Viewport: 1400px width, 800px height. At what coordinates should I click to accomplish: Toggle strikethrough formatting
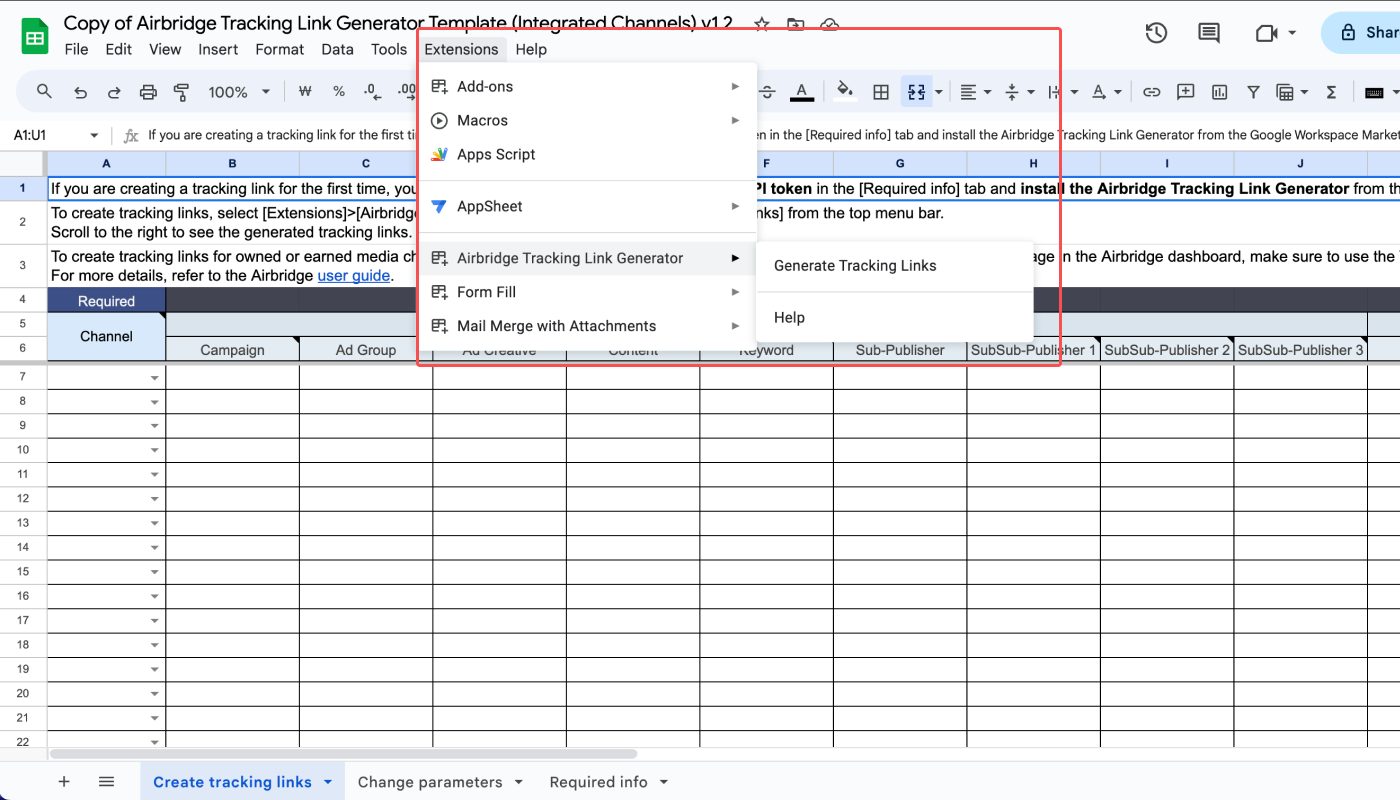(x=768, y=92)
